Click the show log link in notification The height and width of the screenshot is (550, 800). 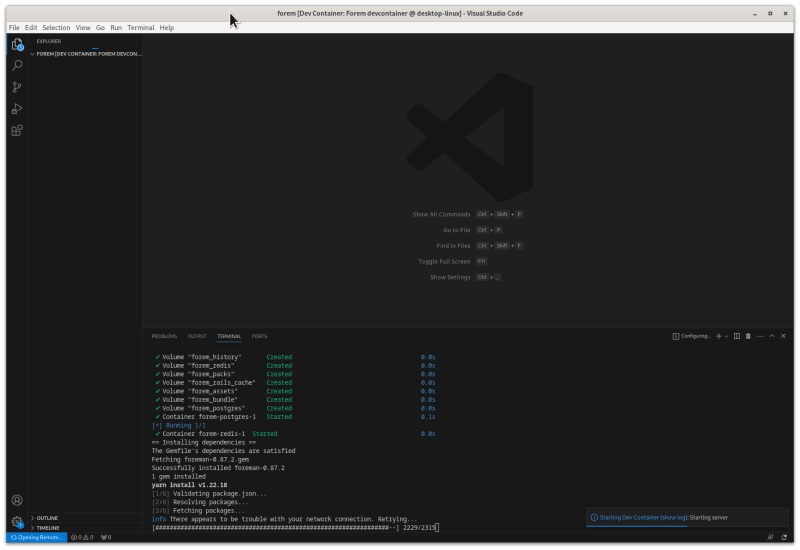673,517
